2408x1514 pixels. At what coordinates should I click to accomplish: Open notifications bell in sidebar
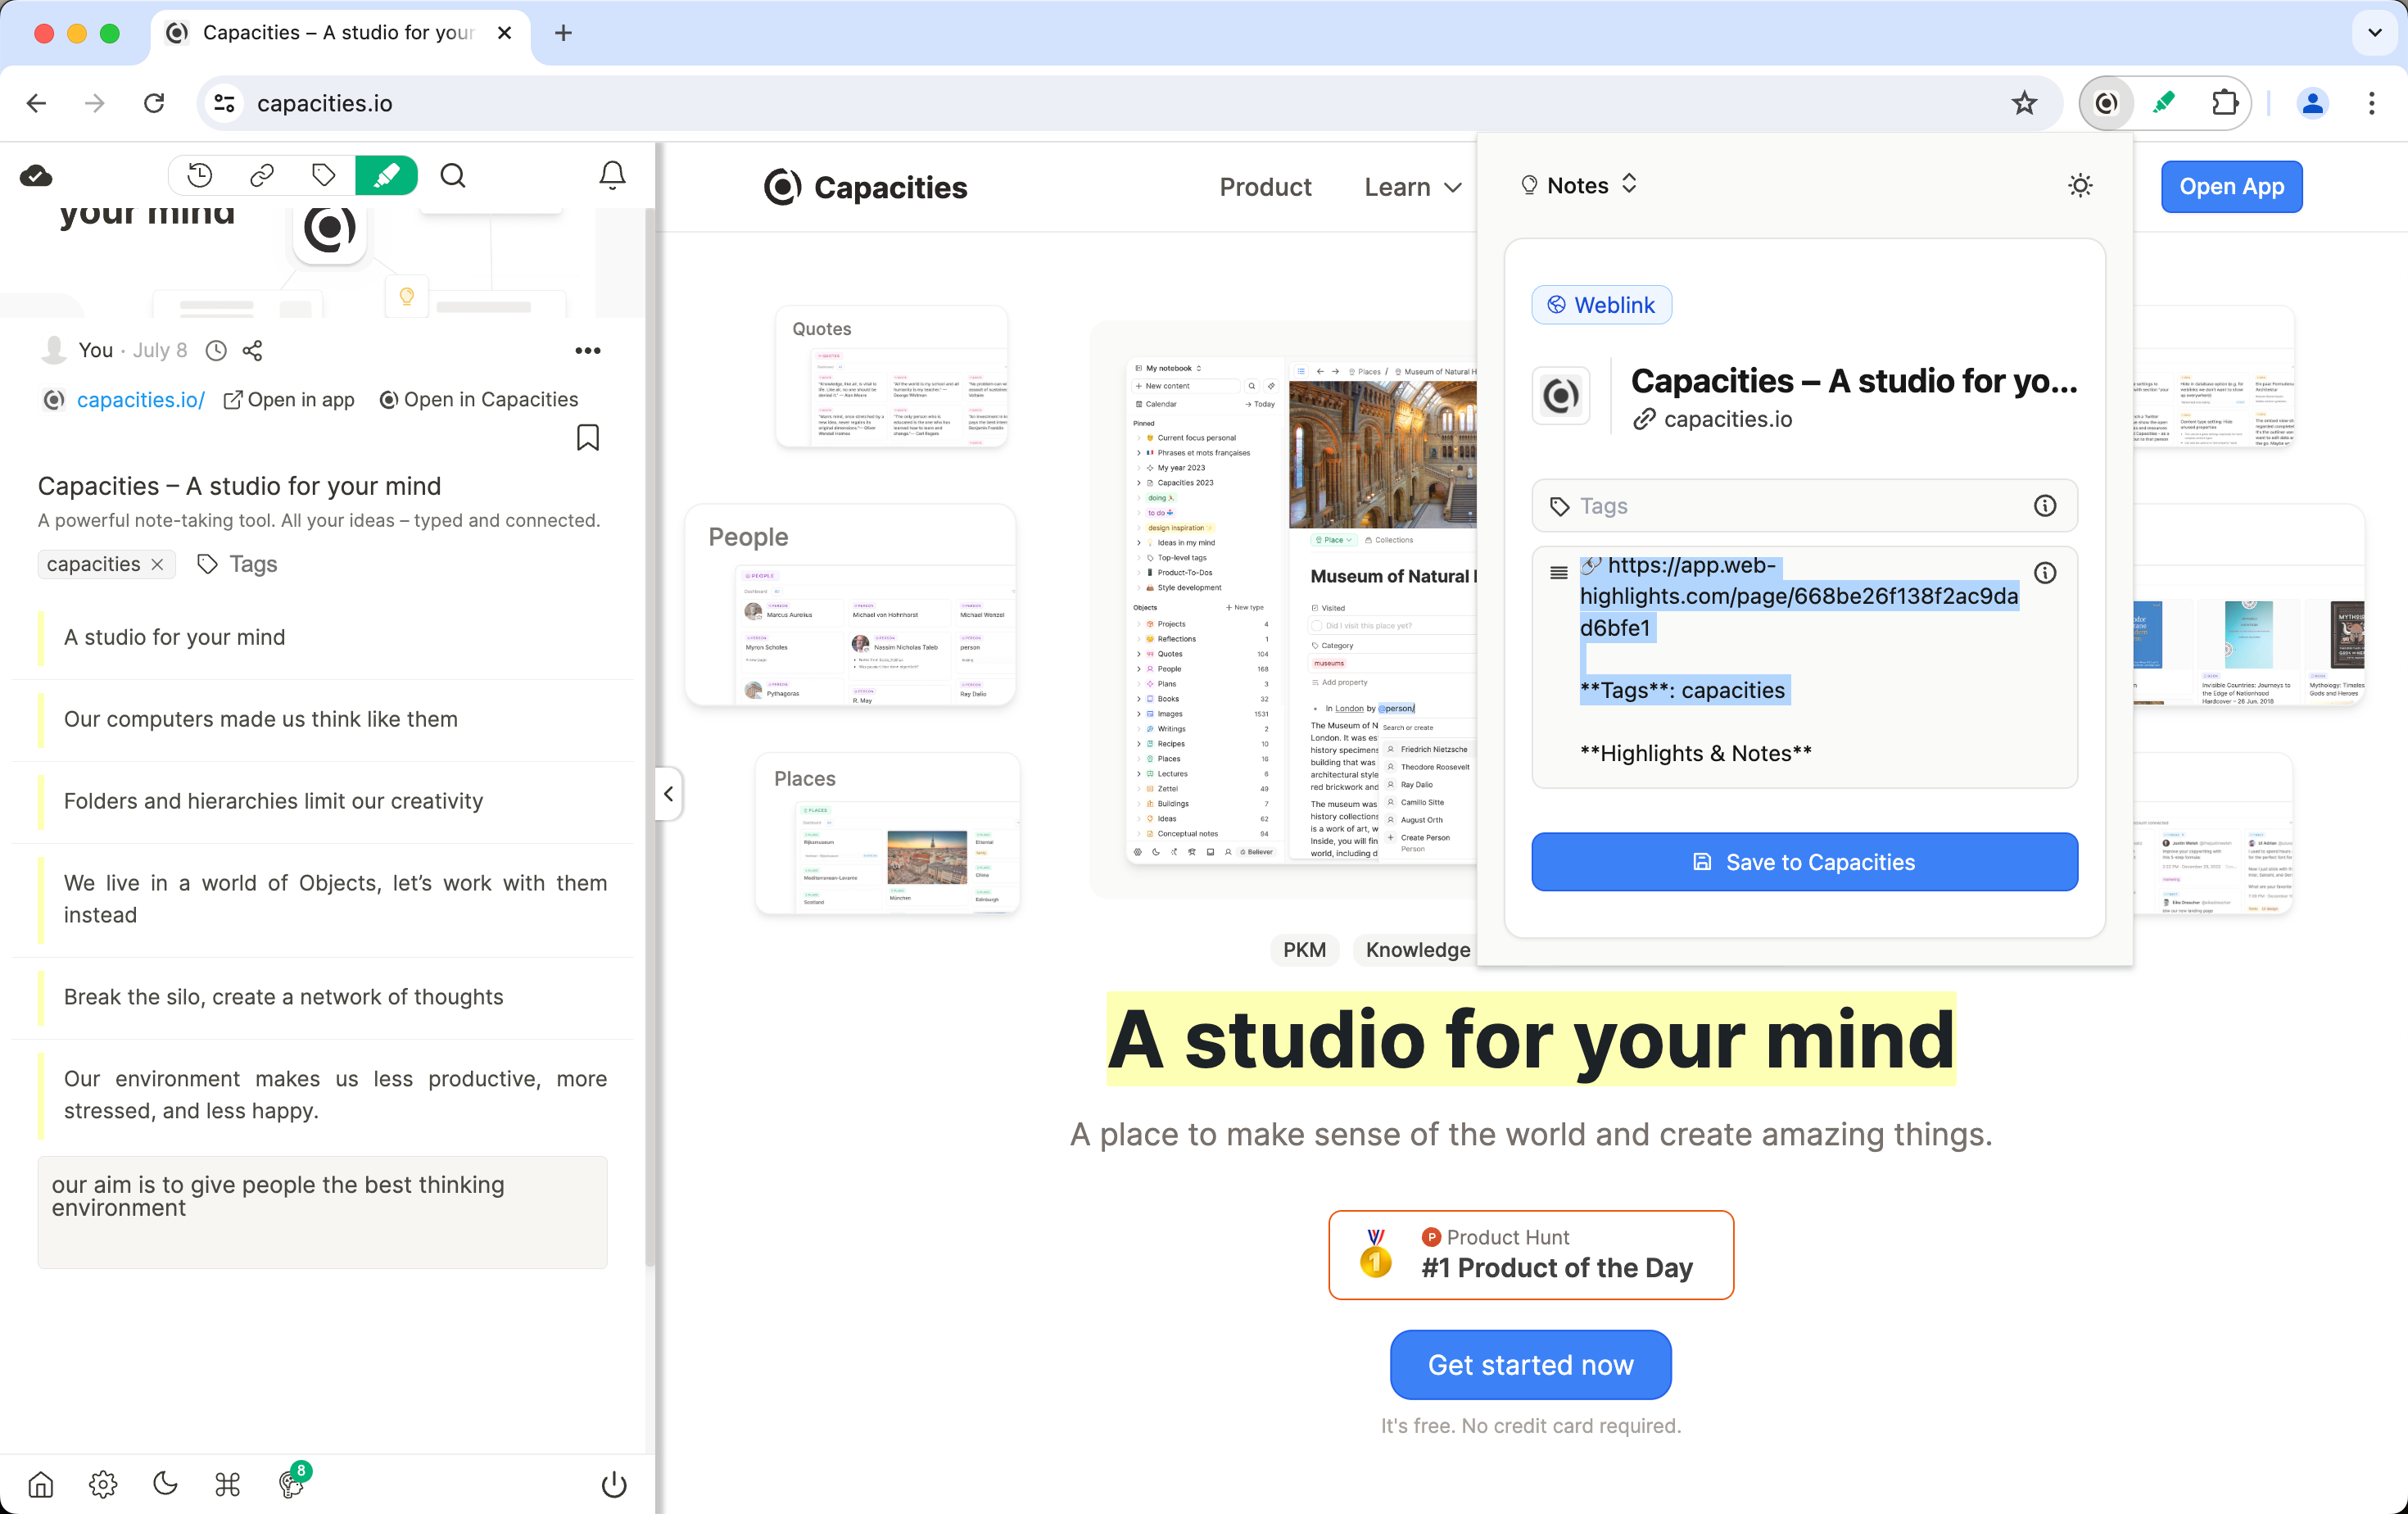[x=612, y=176]
